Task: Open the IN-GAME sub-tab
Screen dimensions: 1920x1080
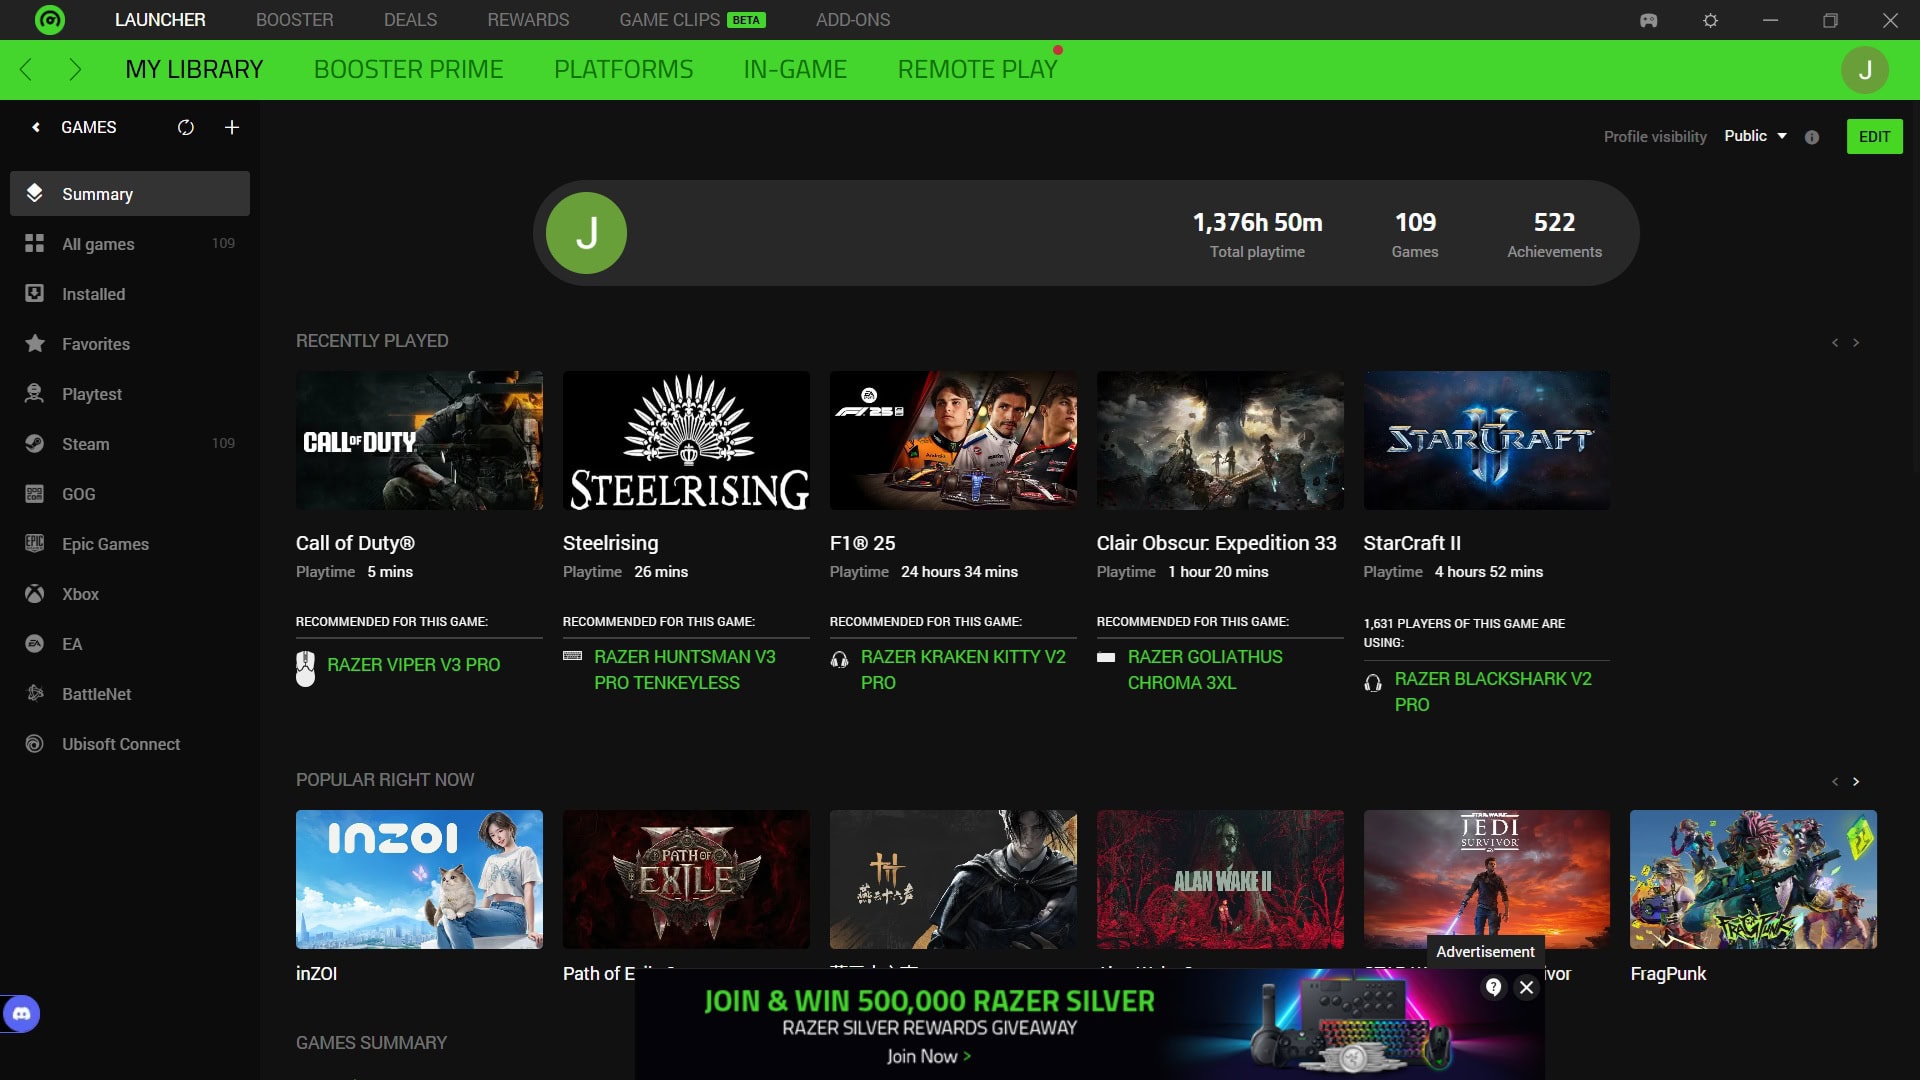Action: point(795,69)
